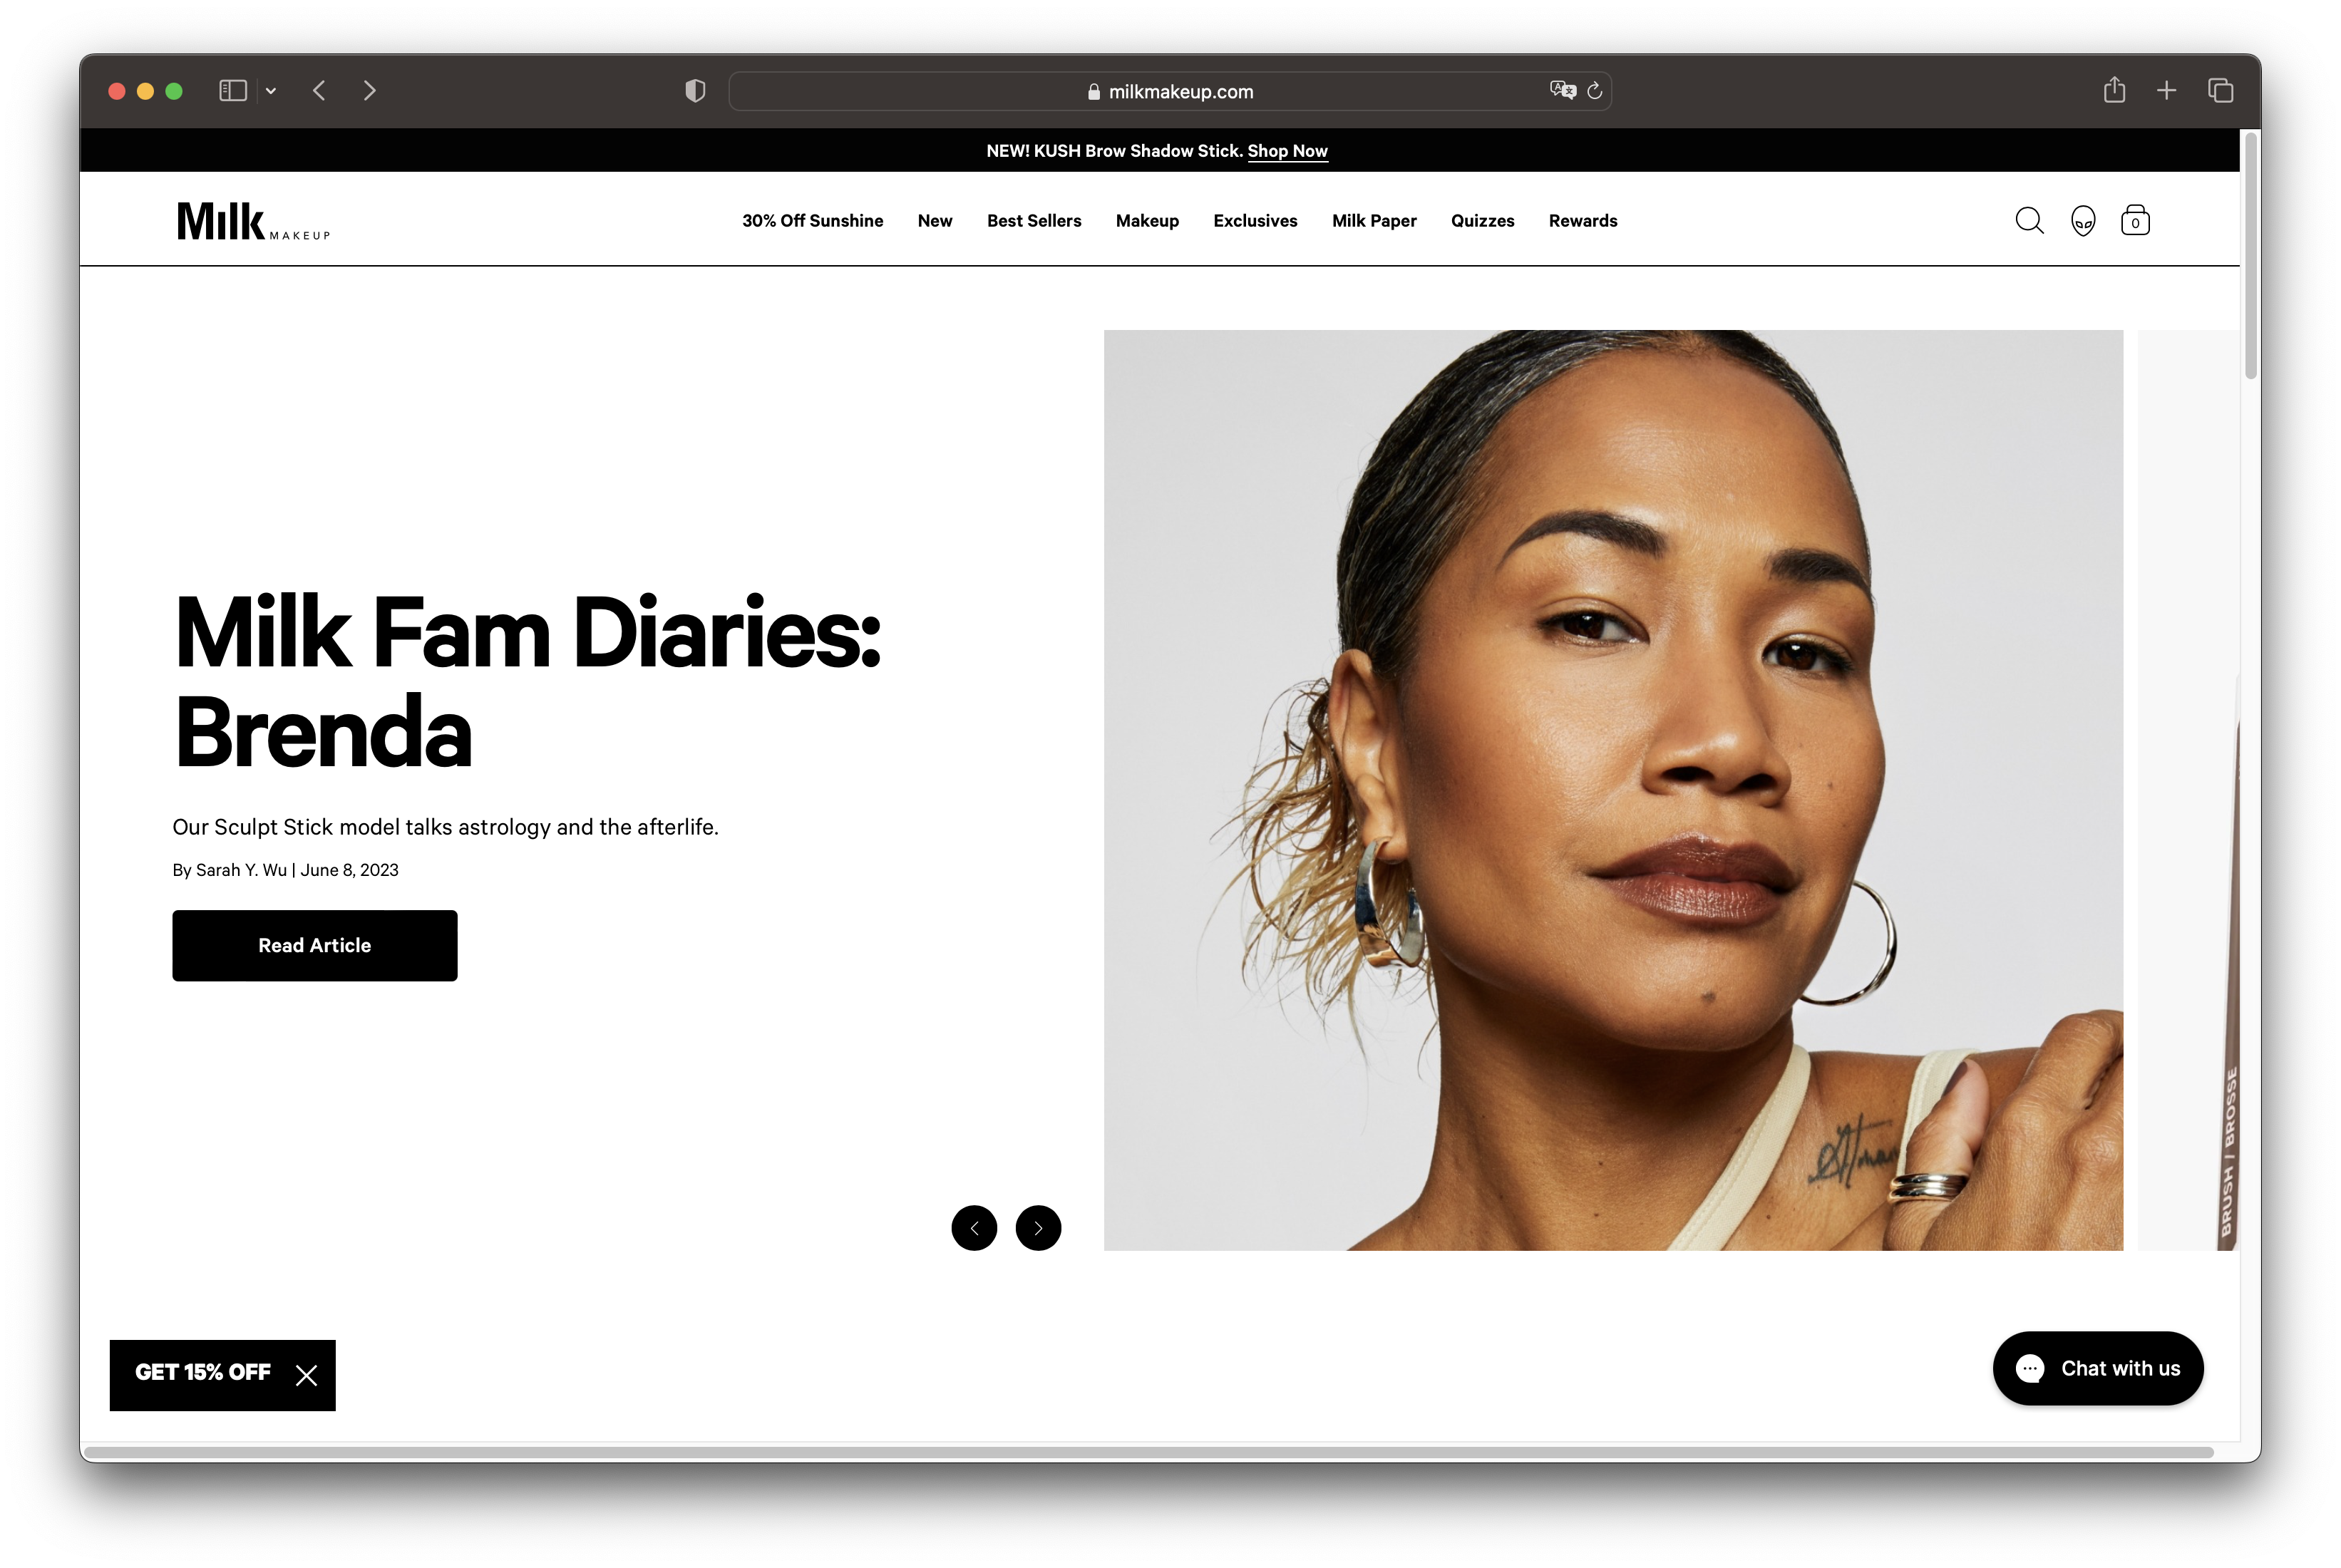Open the Best Sellers menu item
The width and height of the screenshot is (2341, 1568).
[1034, 221]
